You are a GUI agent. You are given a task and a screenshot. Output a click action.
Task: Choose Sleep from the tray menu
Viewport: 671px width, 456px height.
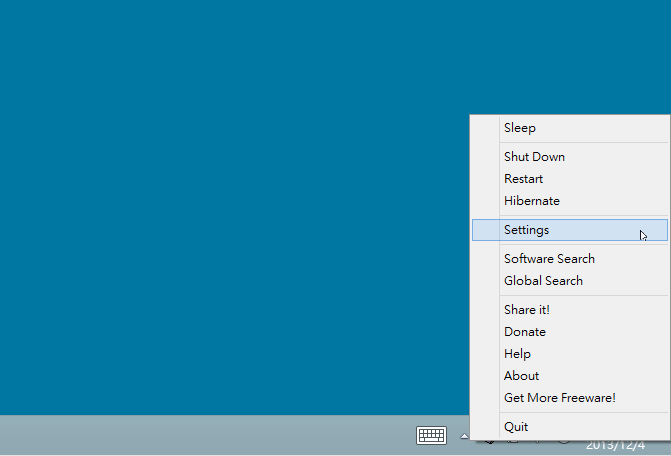point(570,128)
